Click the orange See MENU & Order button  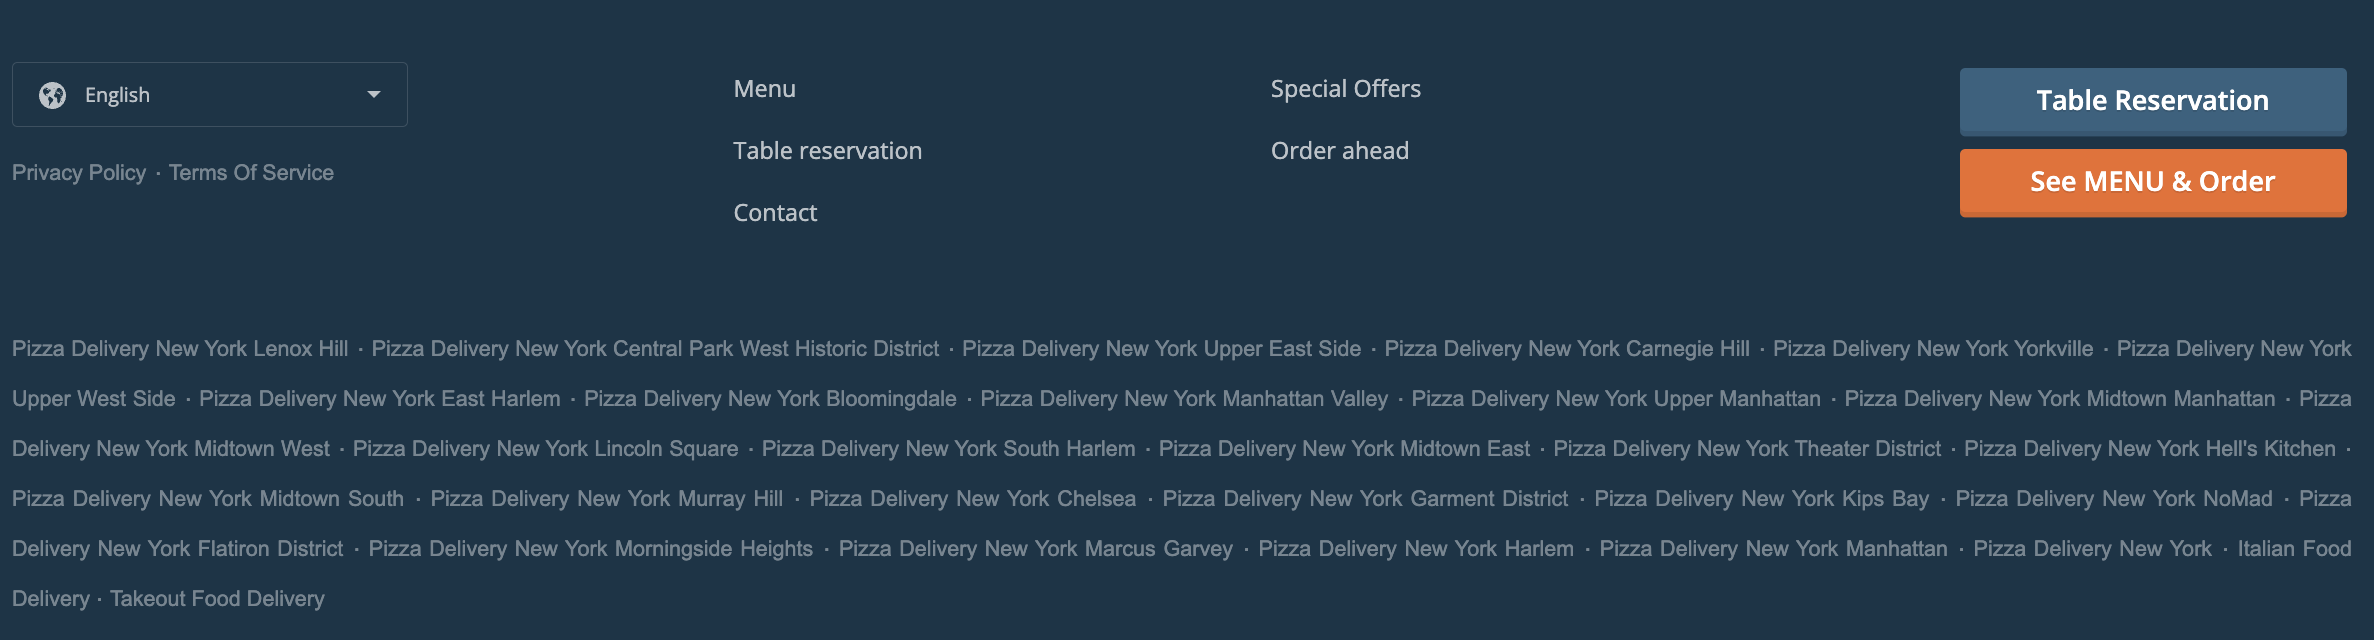coord(2153,182)
